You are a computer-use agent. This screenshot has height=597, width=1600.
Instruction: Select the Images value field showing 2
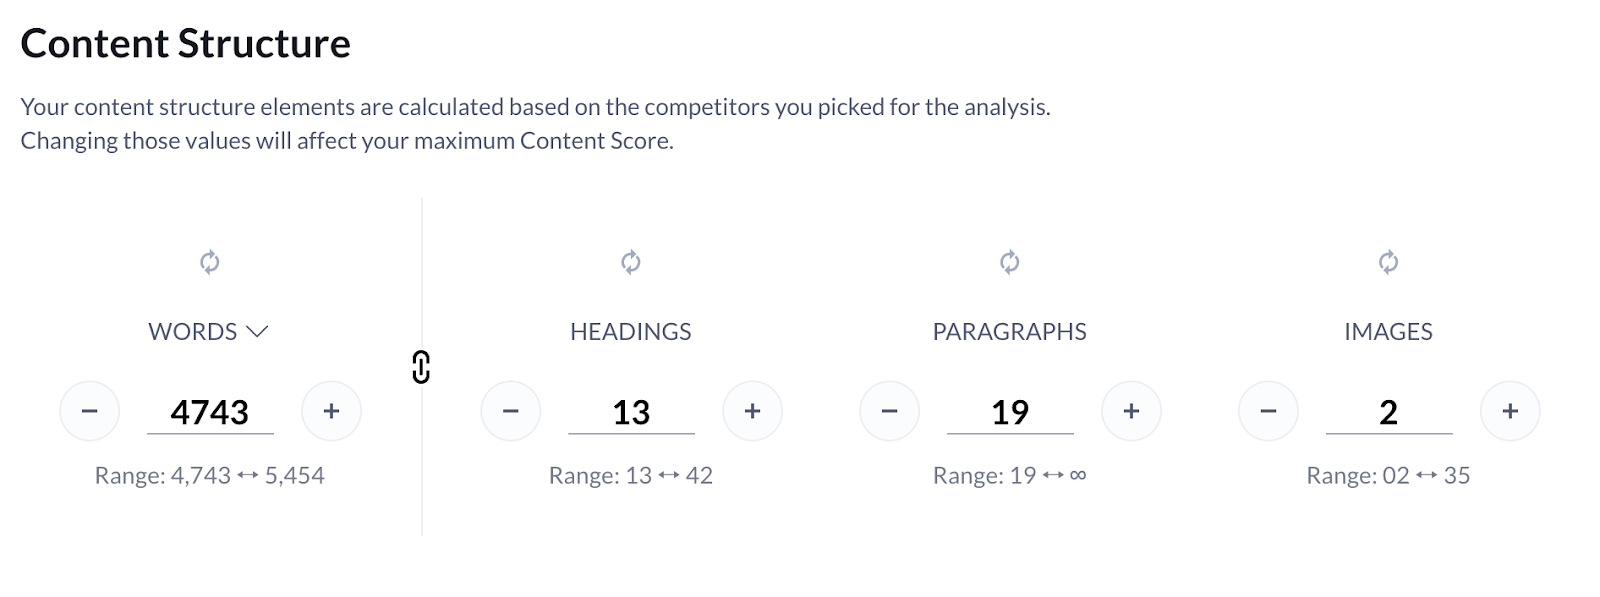(1389, 410)
